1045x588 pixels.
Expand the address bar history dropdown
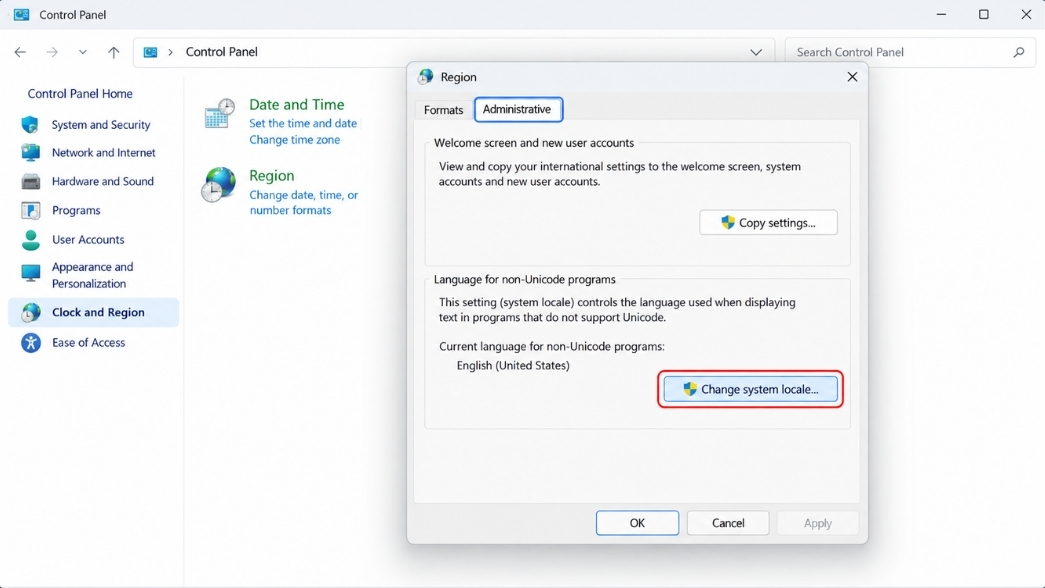click(756, 52)
